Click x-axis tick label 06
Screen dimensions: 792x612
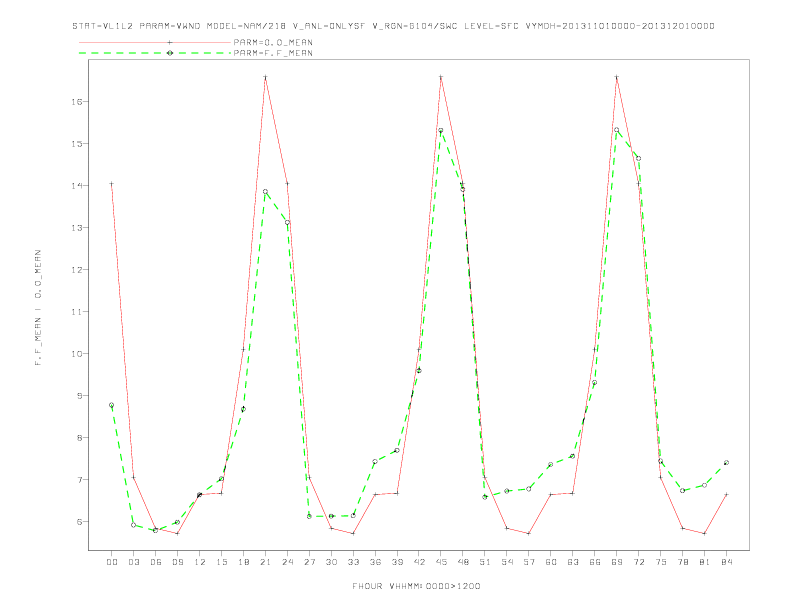coord(156,562)
